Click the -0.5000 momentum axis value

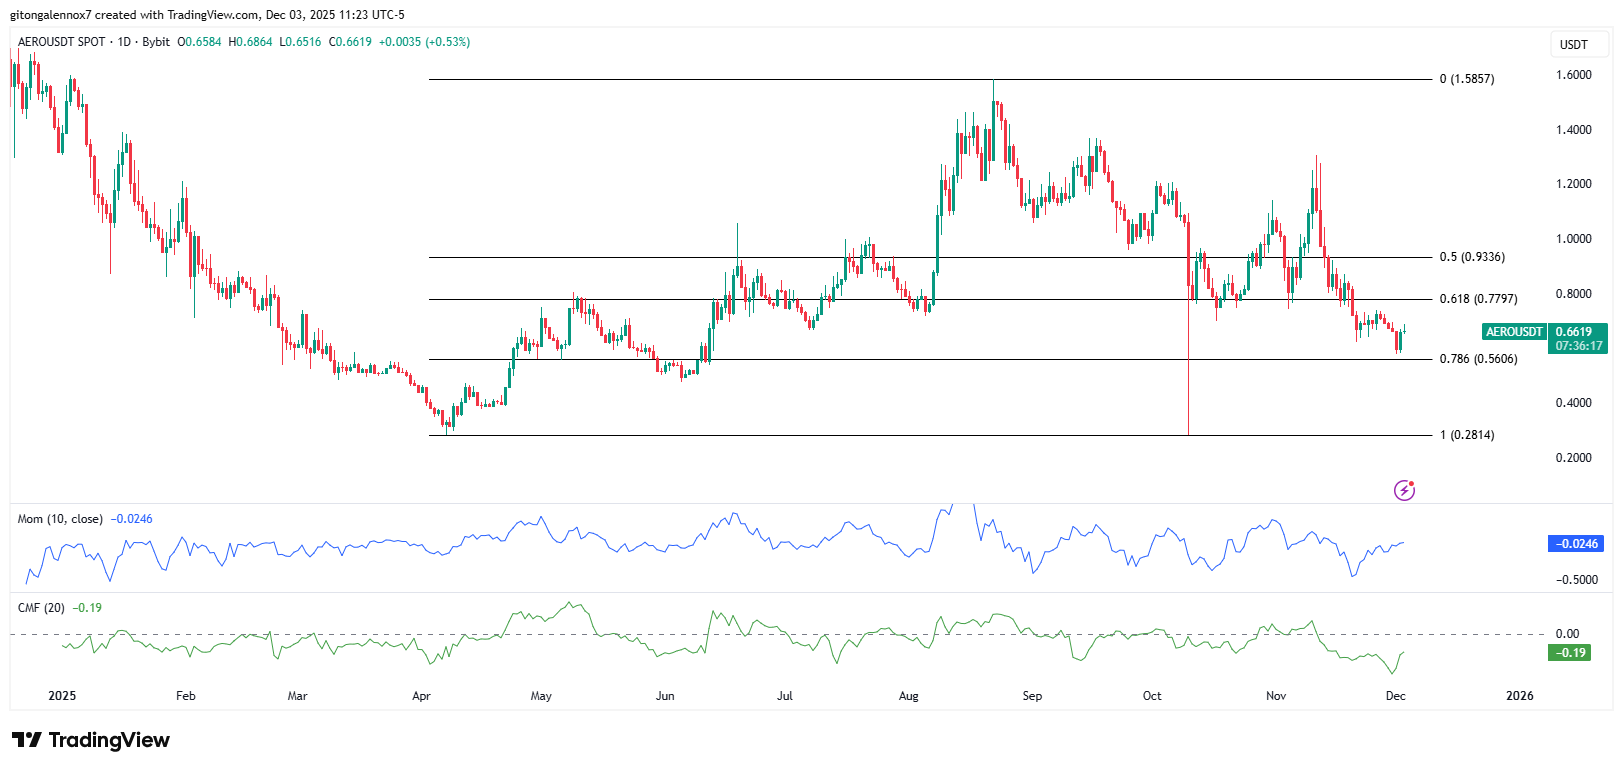(1576, 580)
